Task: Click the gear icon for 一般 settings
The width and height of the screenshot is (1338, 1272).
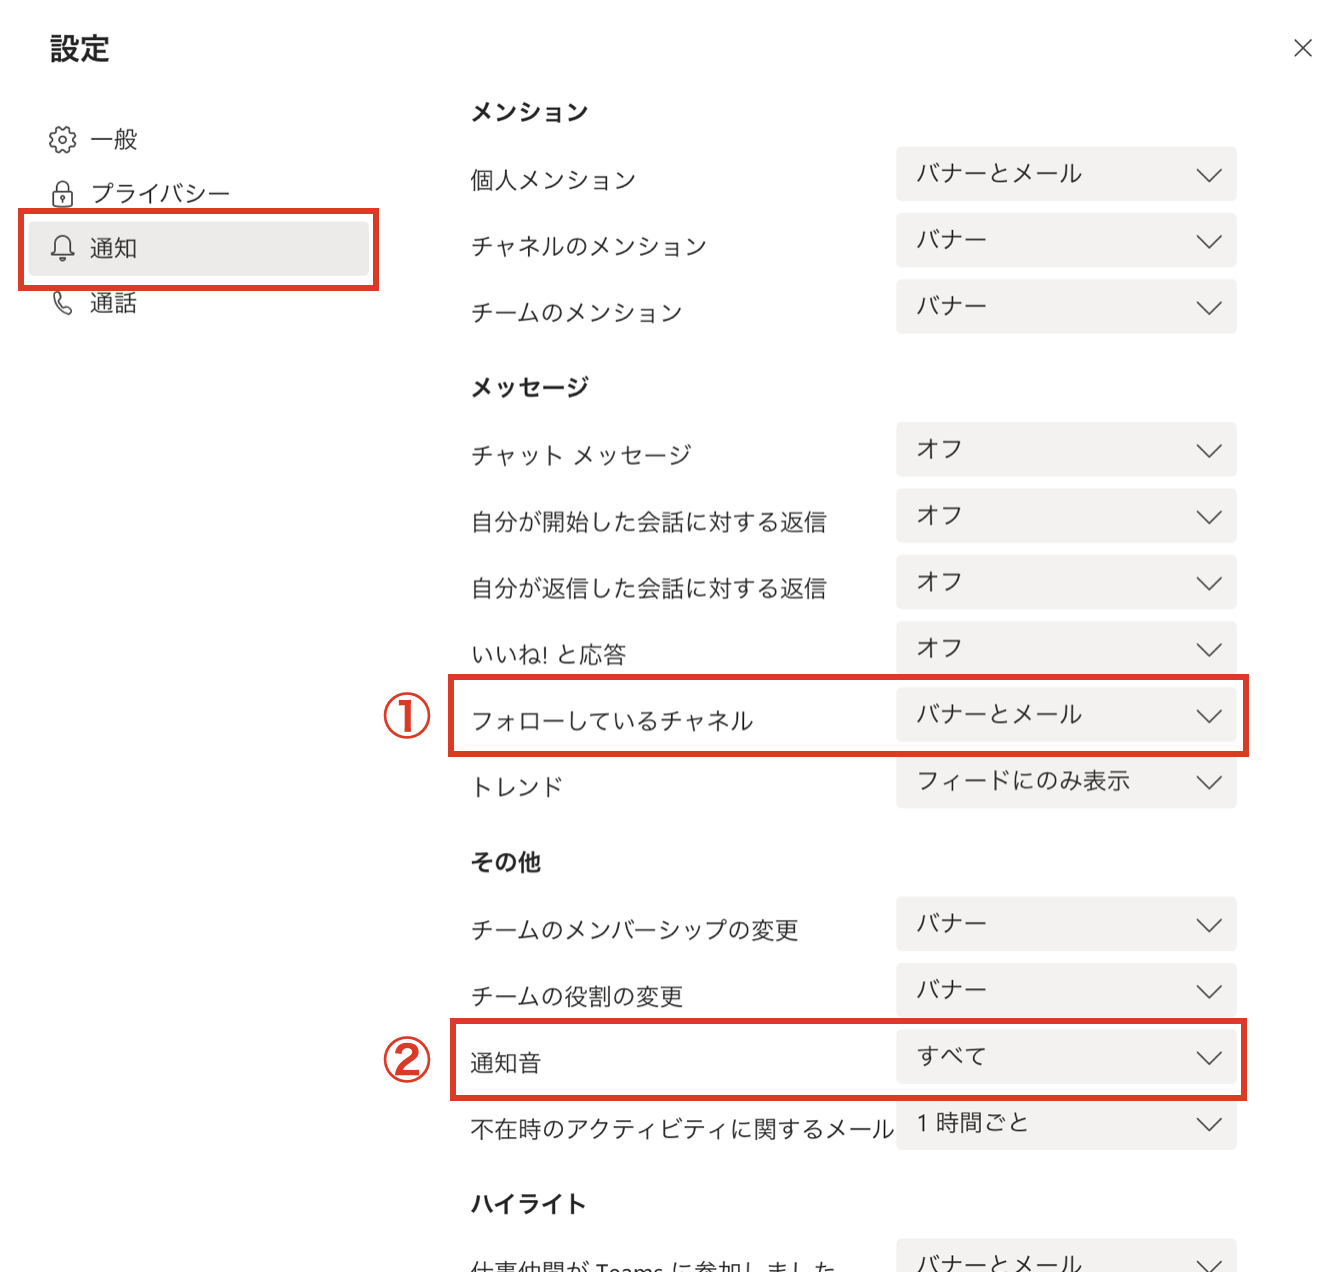Action: tap(62, 139)
